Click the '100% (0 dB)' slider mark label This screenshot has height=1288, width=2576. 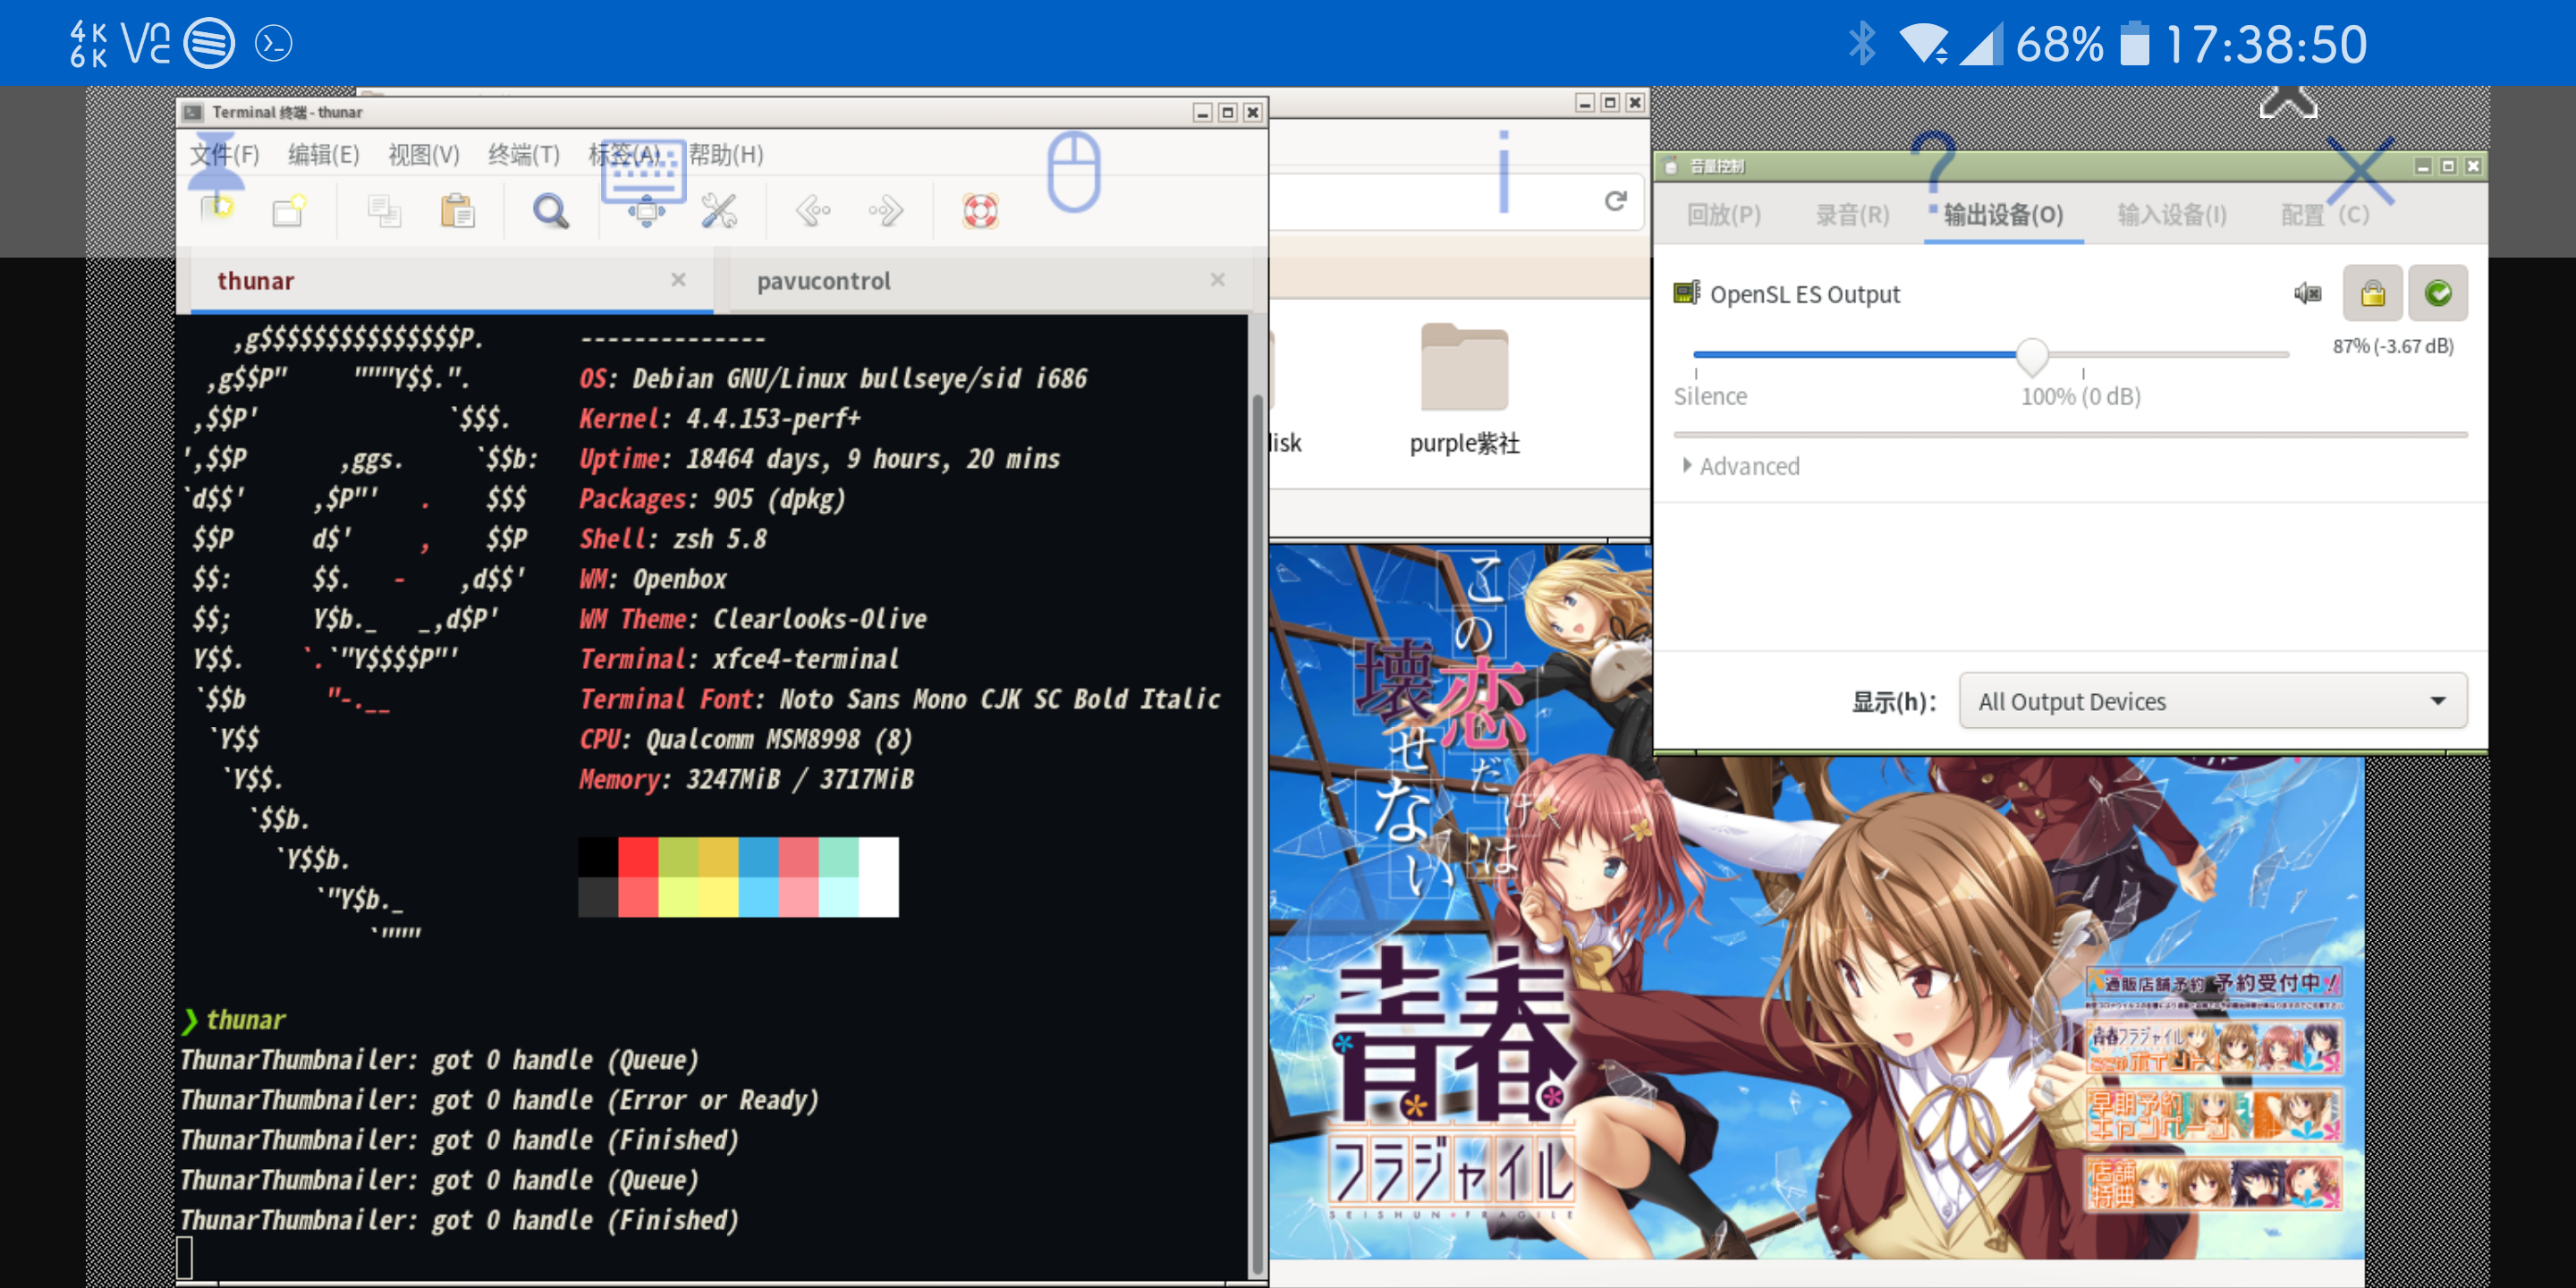[2081, 396]
